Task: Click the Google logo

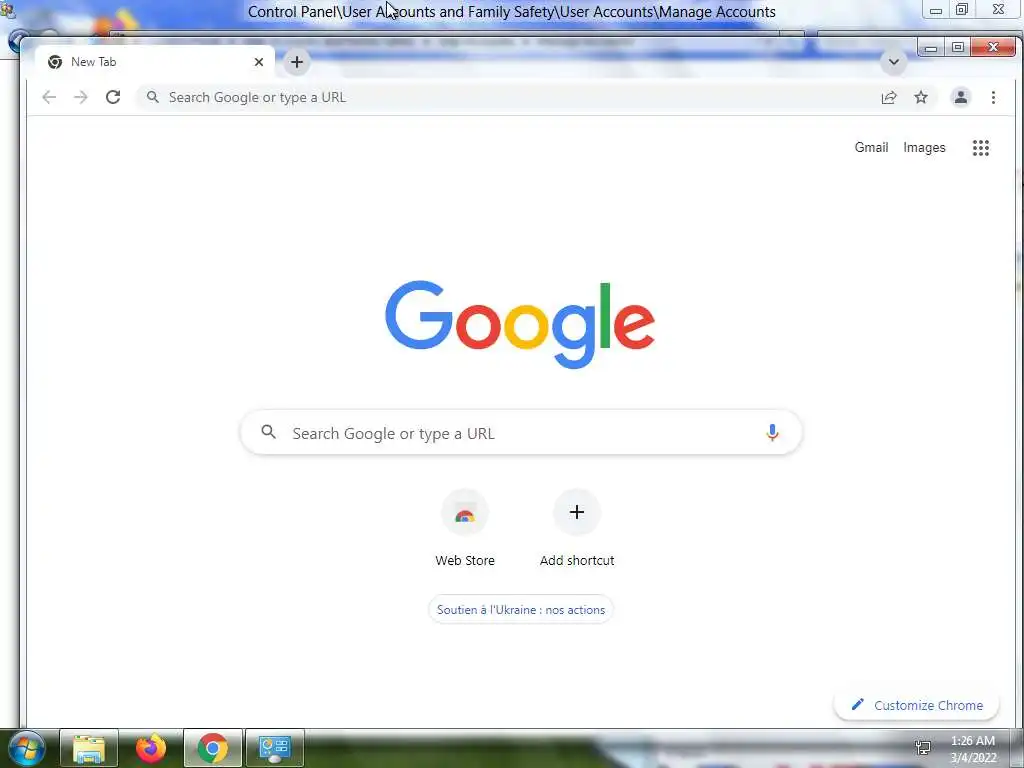Action: click(x=520, y=325)
